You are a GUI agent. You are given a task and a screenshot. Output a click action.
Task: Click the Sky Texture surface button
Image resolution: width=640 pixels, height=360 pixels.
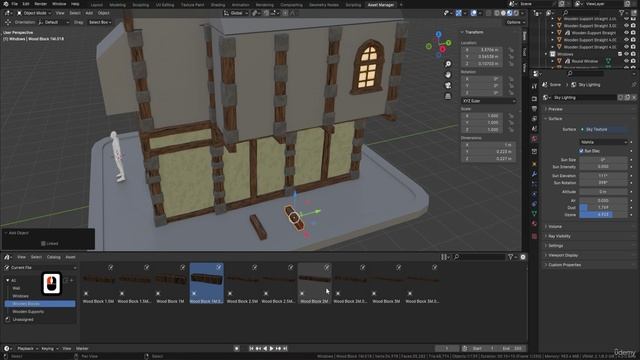click(x=603, y=129)
